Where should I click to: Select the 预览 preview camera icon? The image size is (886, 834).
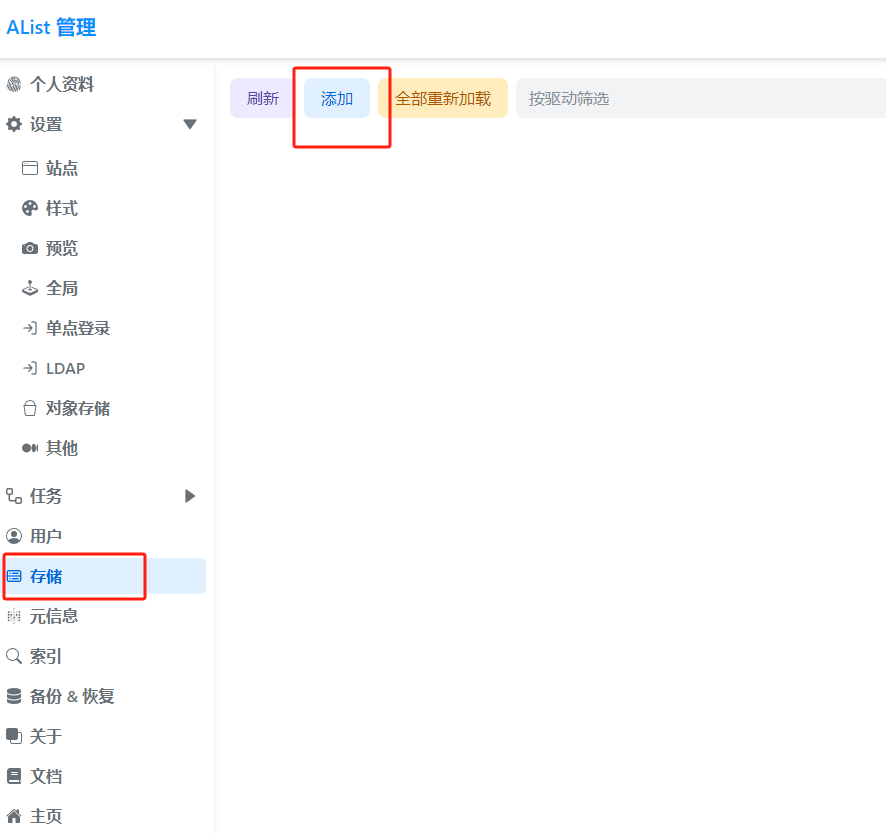pos(30,248)
